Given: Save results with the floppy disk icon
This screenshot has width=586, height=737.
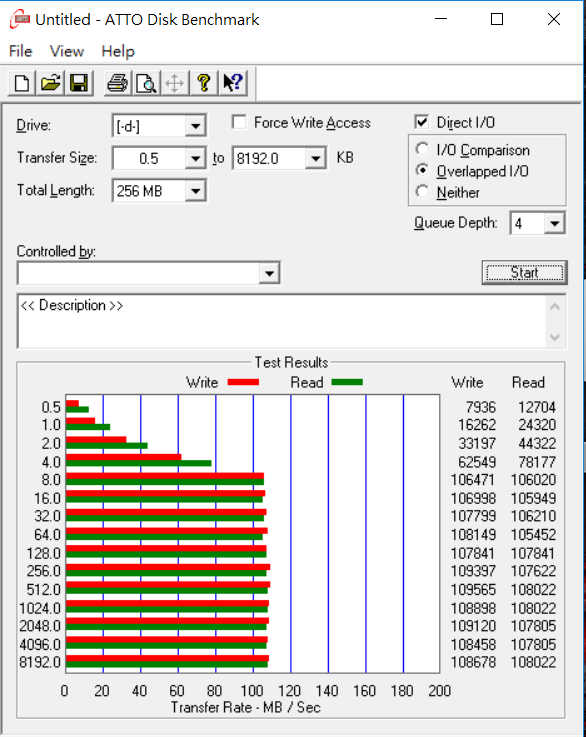Looking at the screenshot, I should point(79,84).
